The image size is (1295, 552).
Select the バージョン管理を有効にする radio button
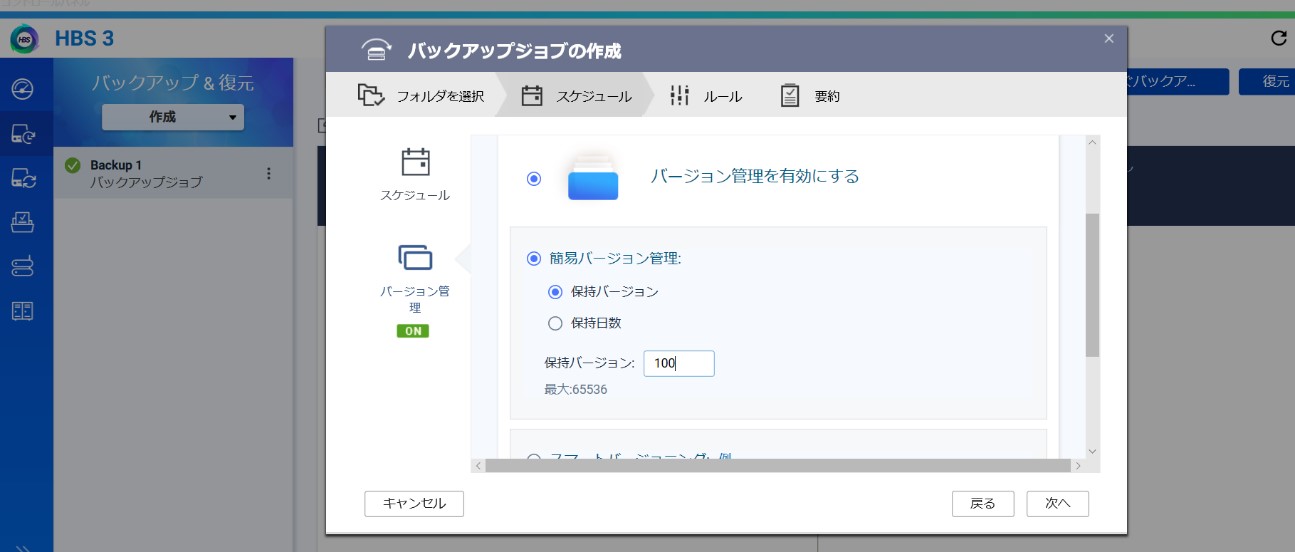click(x=534, y=178)
